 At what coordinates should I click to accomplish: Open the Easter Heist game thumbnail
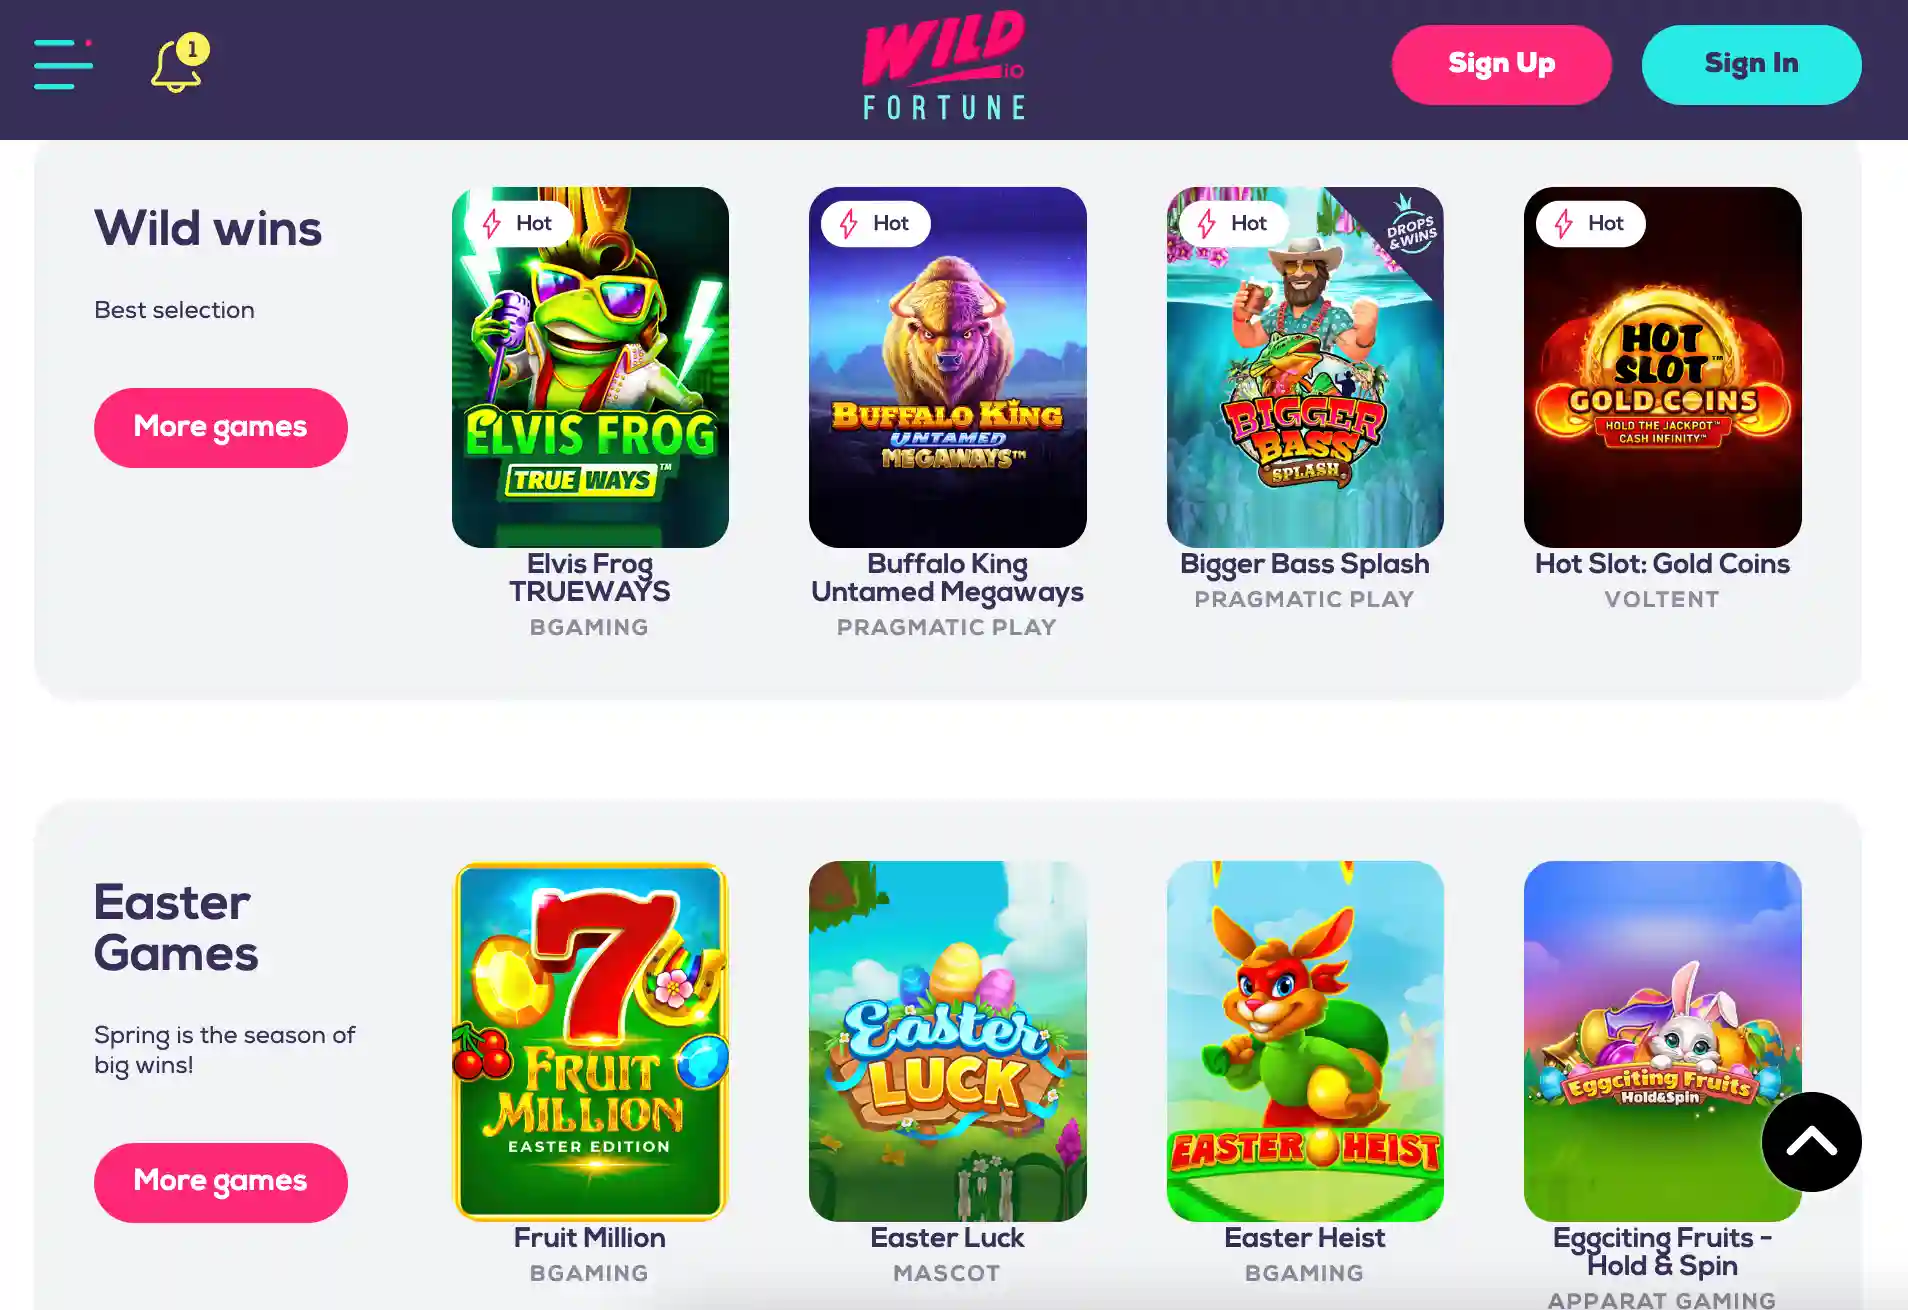(1305, 1041)
